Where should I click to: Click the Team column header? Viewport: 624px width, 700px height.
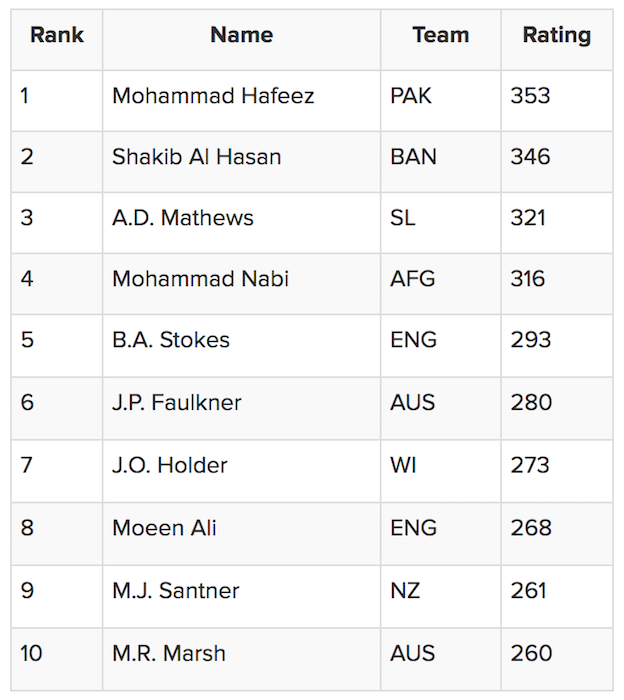pyautogui.click(x=440, y=35)
